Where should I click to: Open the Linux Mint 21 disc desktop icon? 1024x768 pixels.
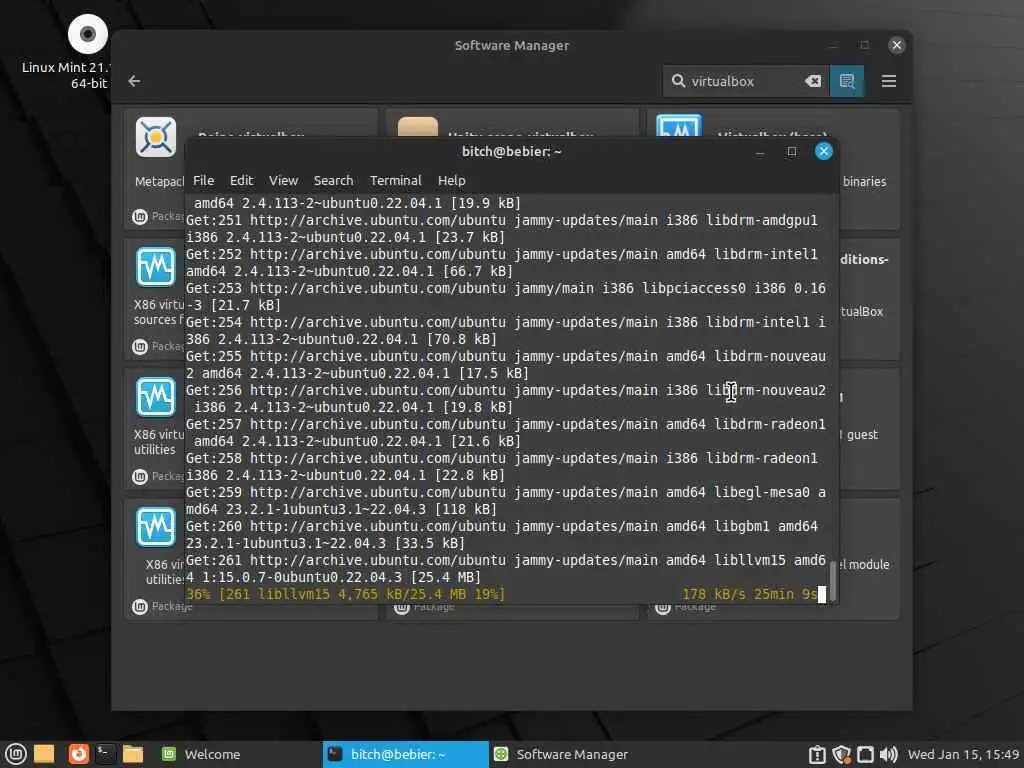pyautogui.click(x=88, y=34)
